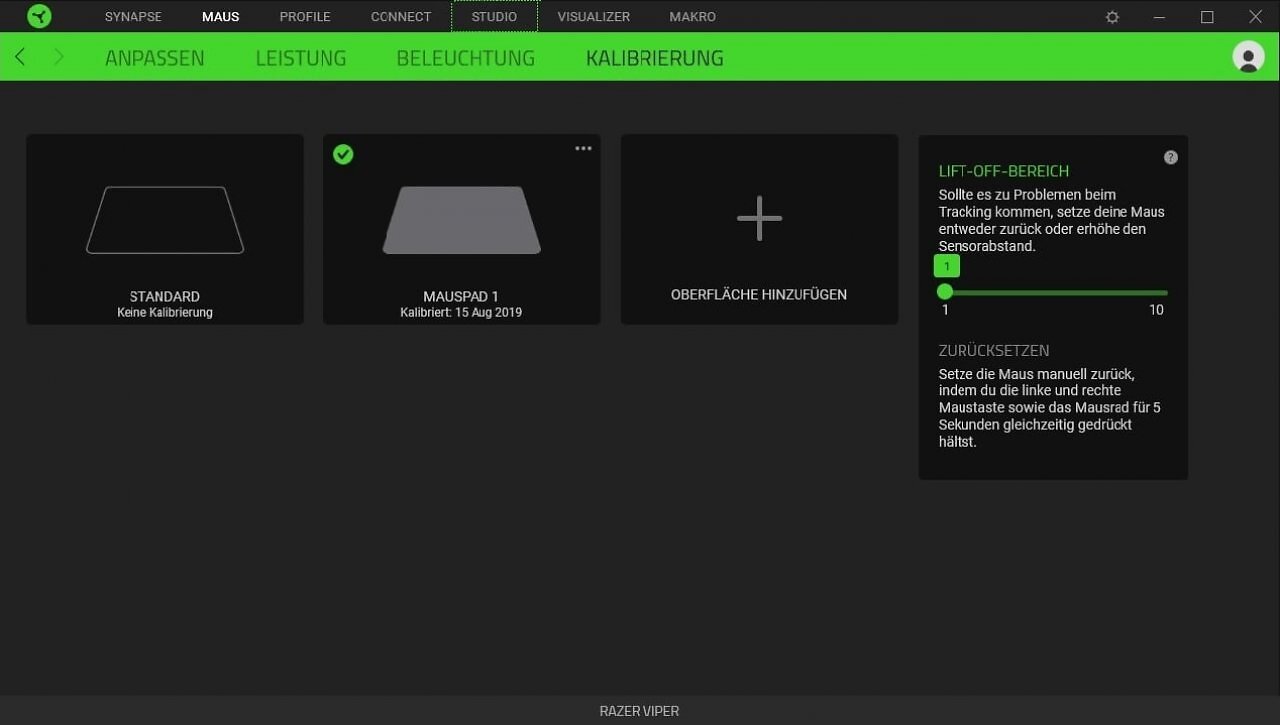Select the KALIBRIERUNG section
The width and height of the screenshot is (1280, 725).
pos(655,58)
